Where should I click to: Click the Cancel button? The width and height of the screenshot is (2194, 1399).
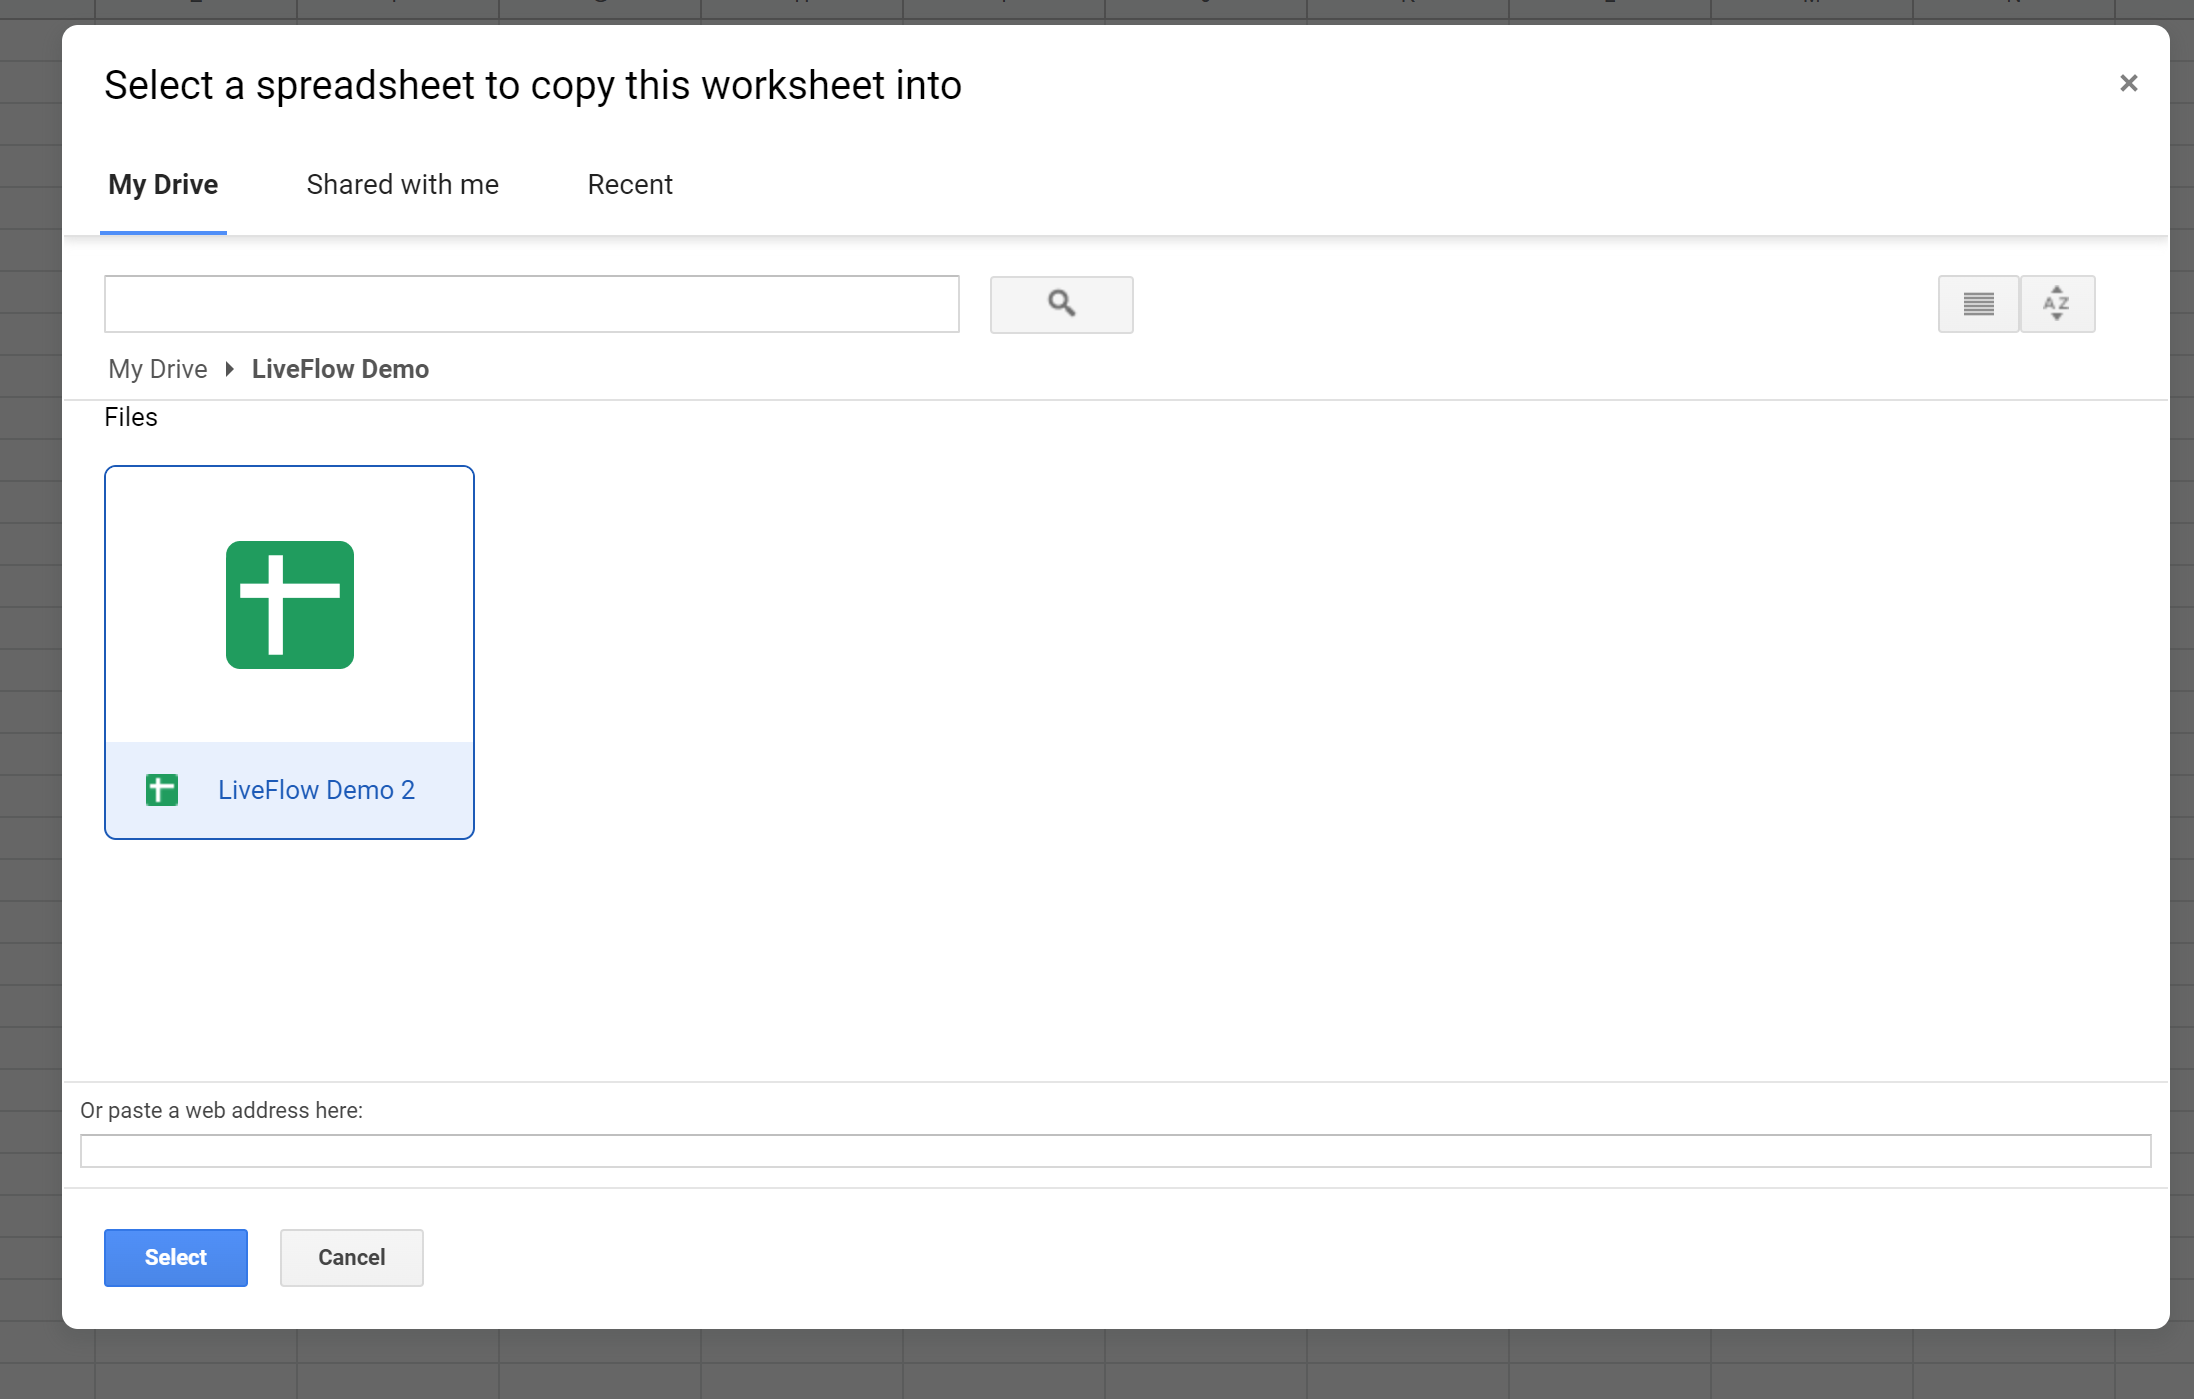coord(352,1258)
